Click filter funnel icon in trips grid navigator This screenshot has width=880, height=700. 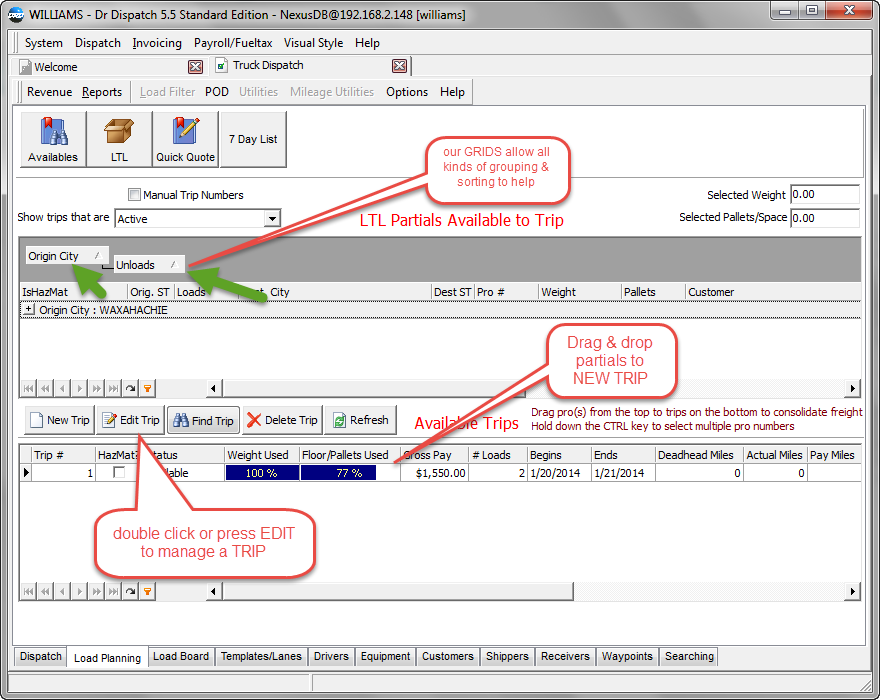pos(147,591)
